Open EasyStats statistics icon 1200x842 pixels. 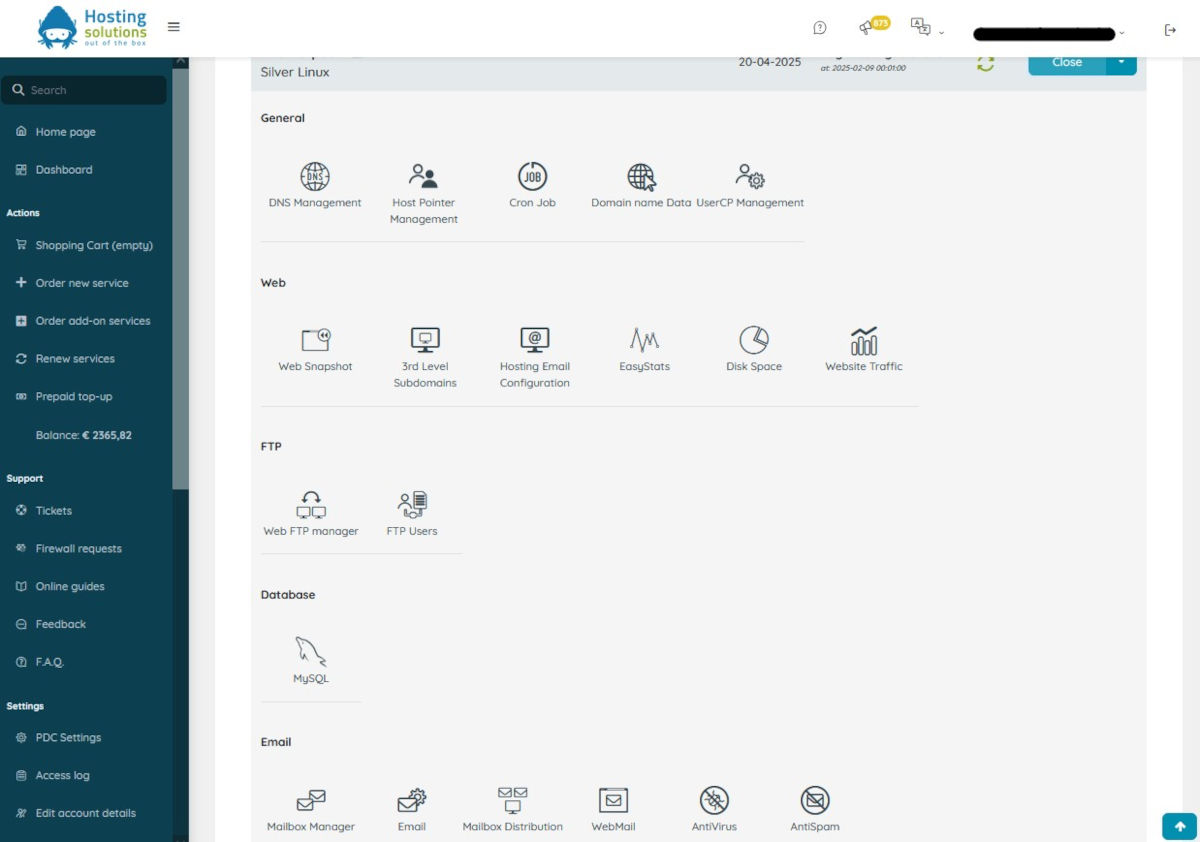(x=644, y=341)
